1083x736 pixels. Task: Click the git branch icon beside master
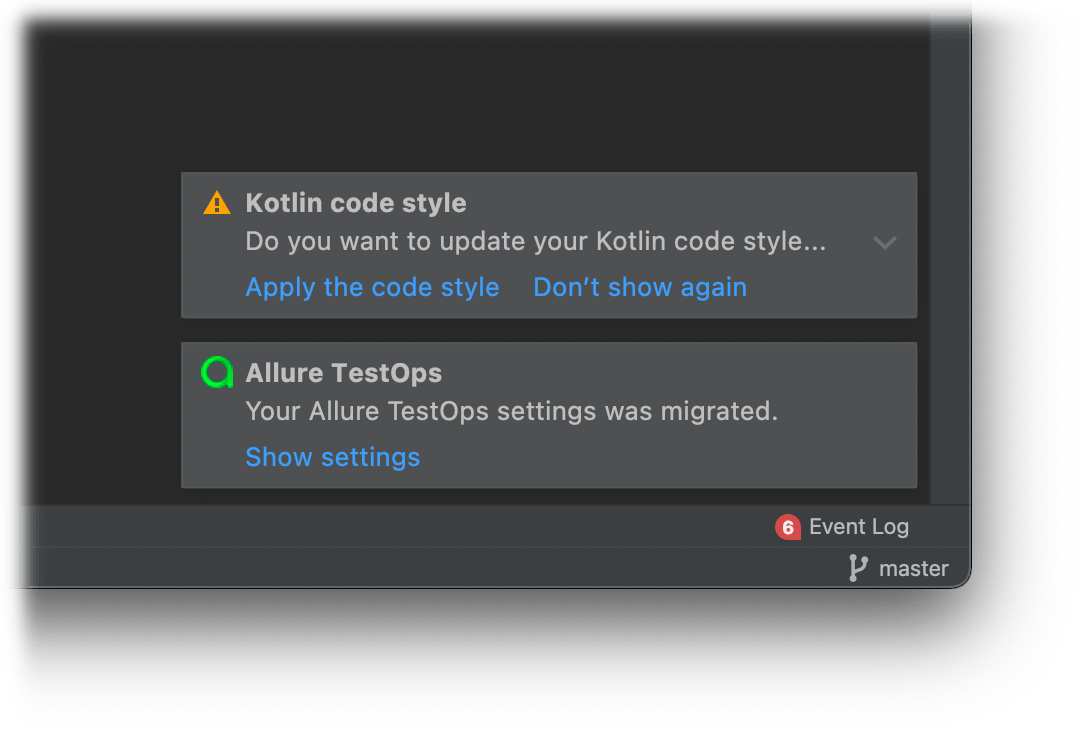pyautogui.click(x=858, y=568)
